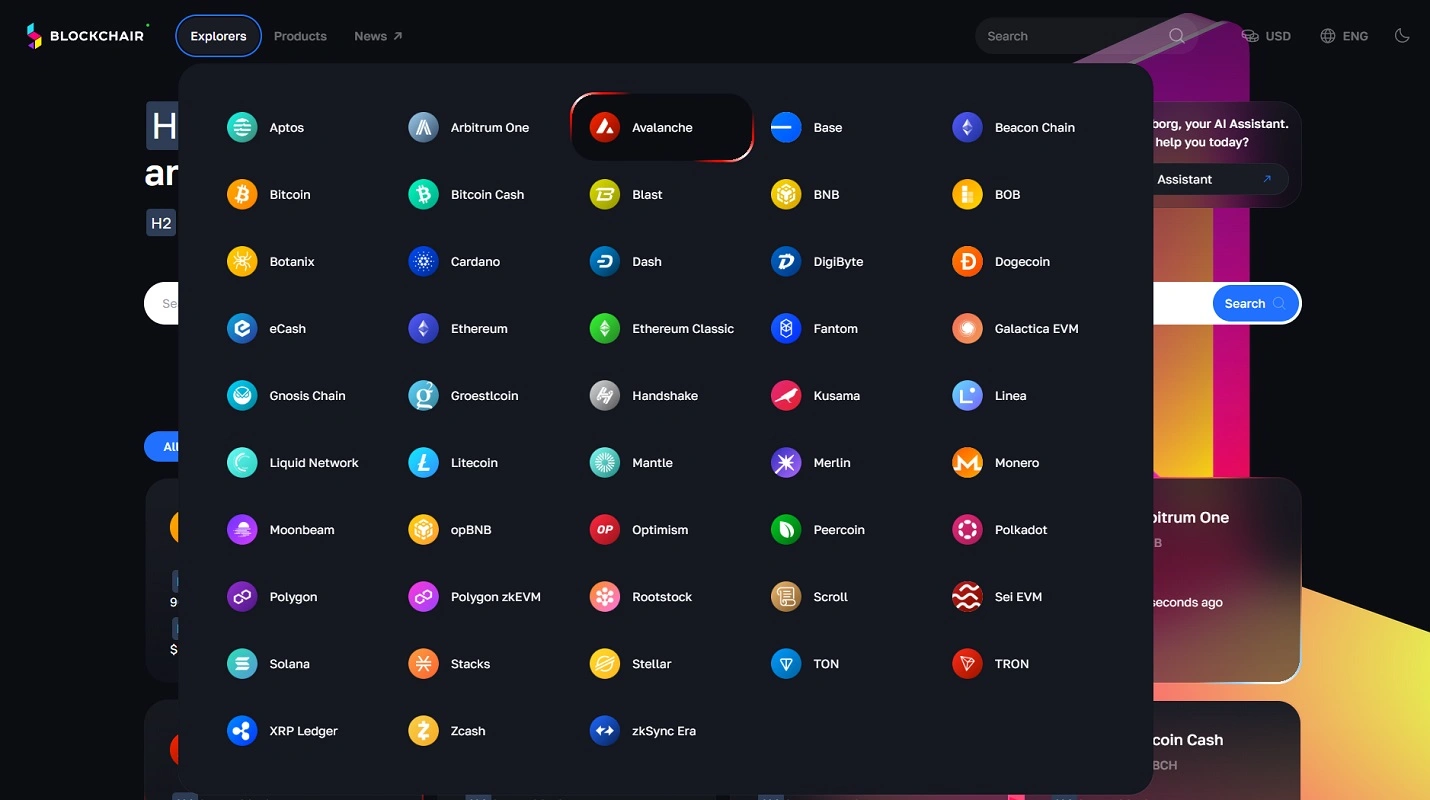Viewport: 1430px width, 800px height.
Task: Click the XRP Ledger icon
Action: (x=242, y=730)
